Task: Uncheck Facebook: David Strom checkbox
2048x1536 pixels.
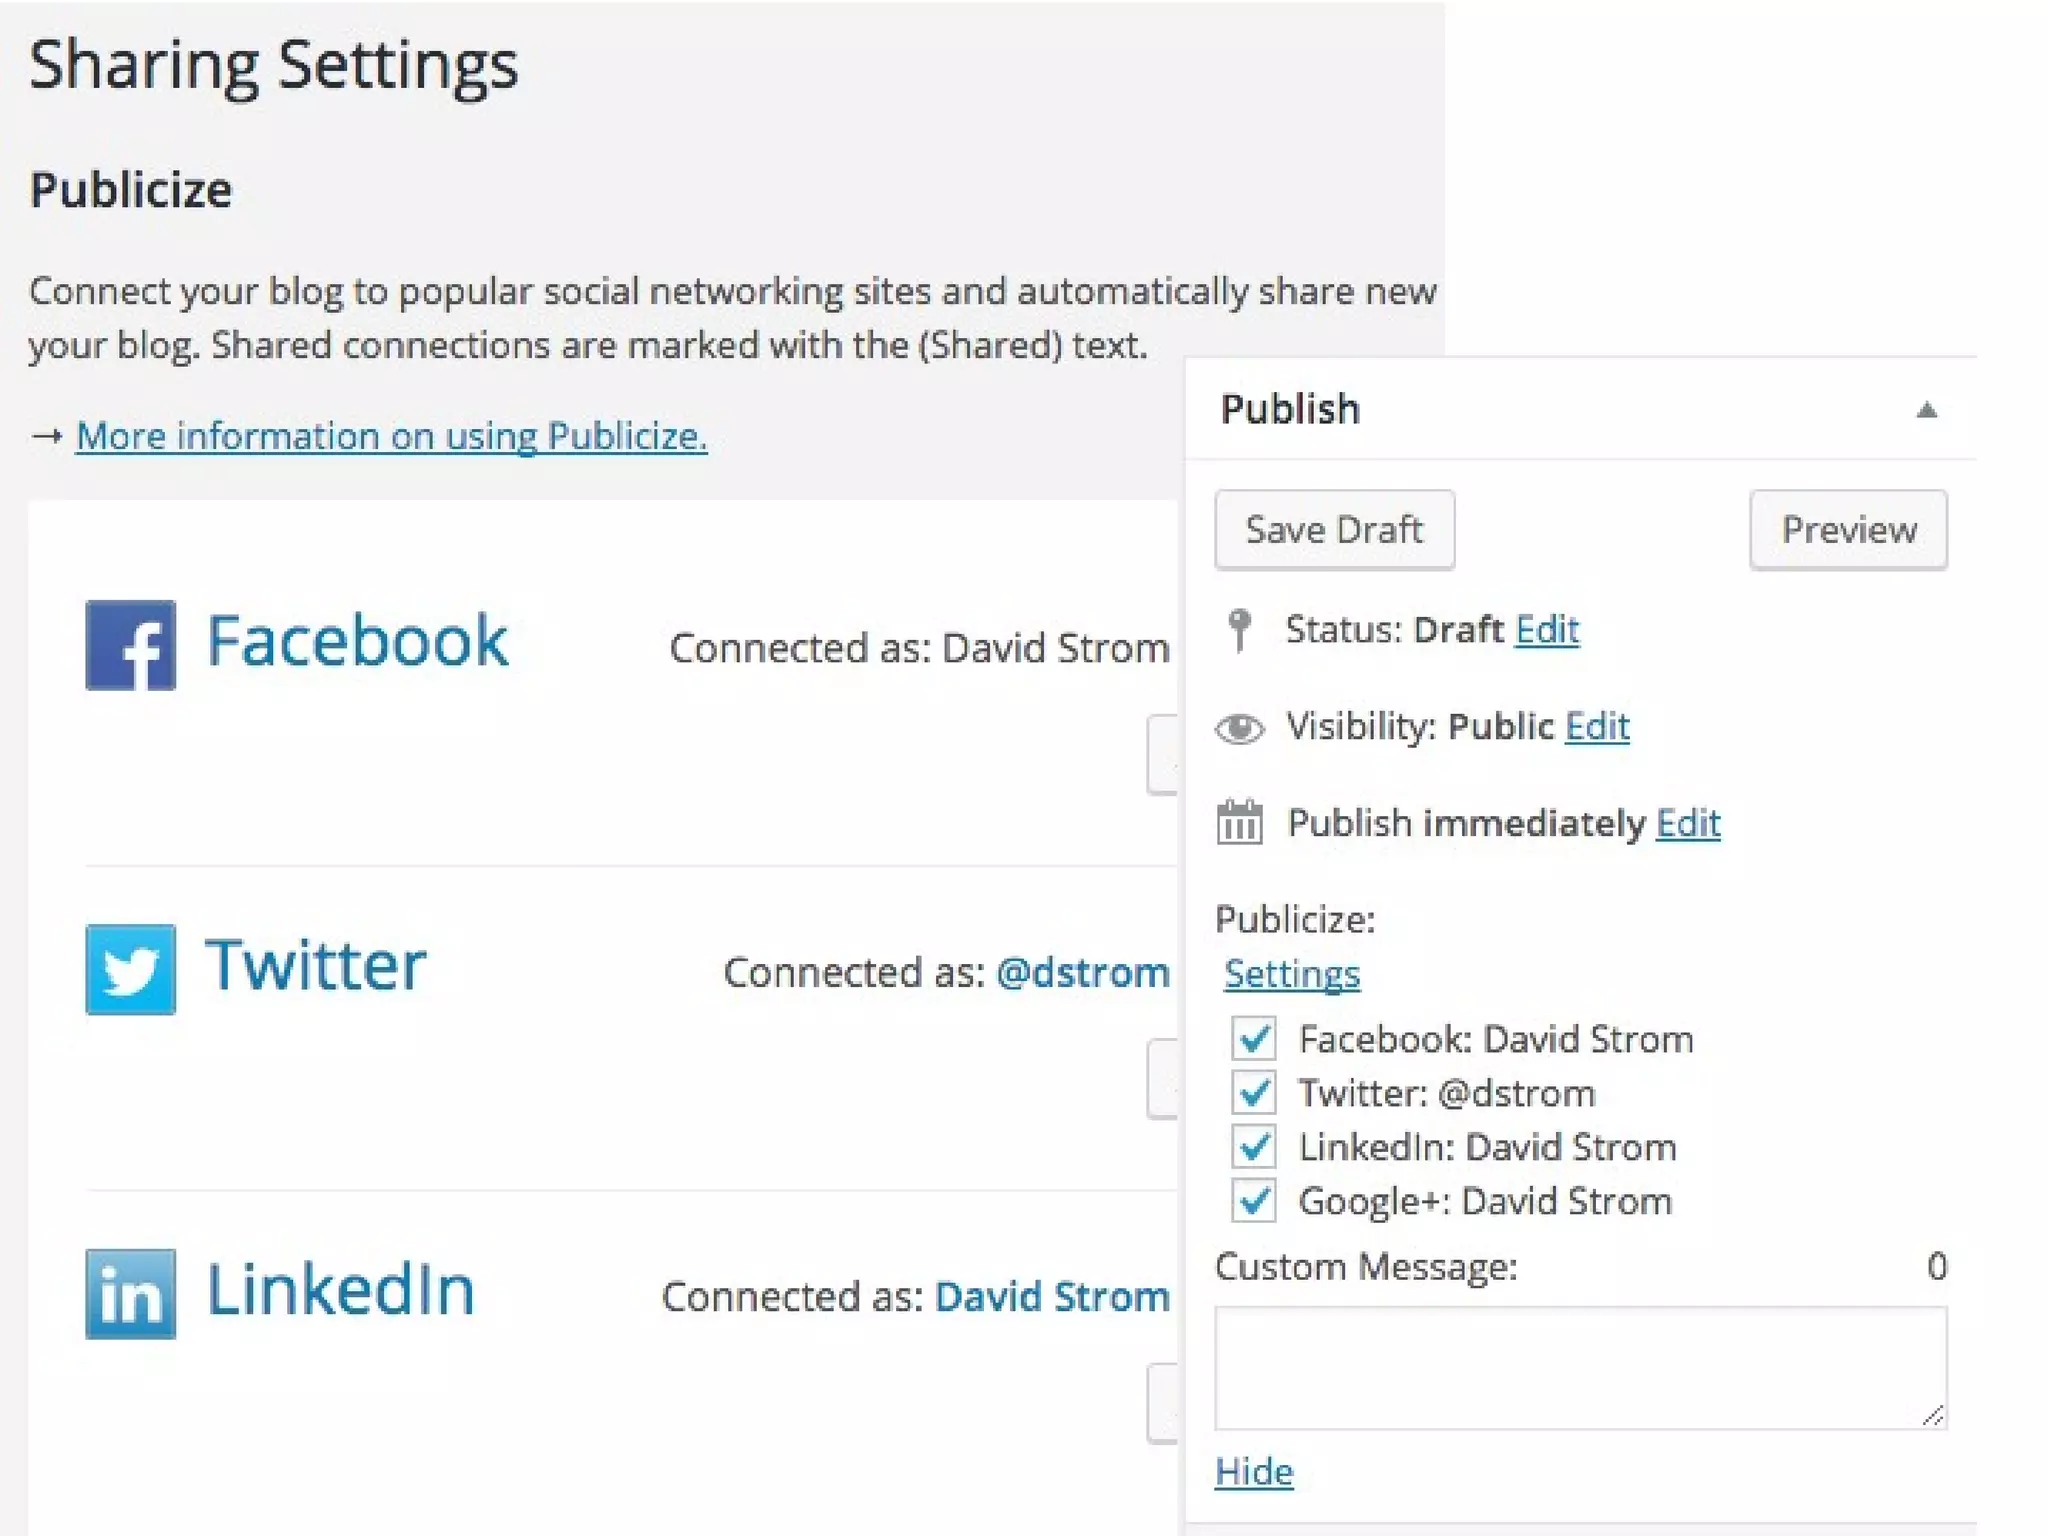Action: 1254,1039
